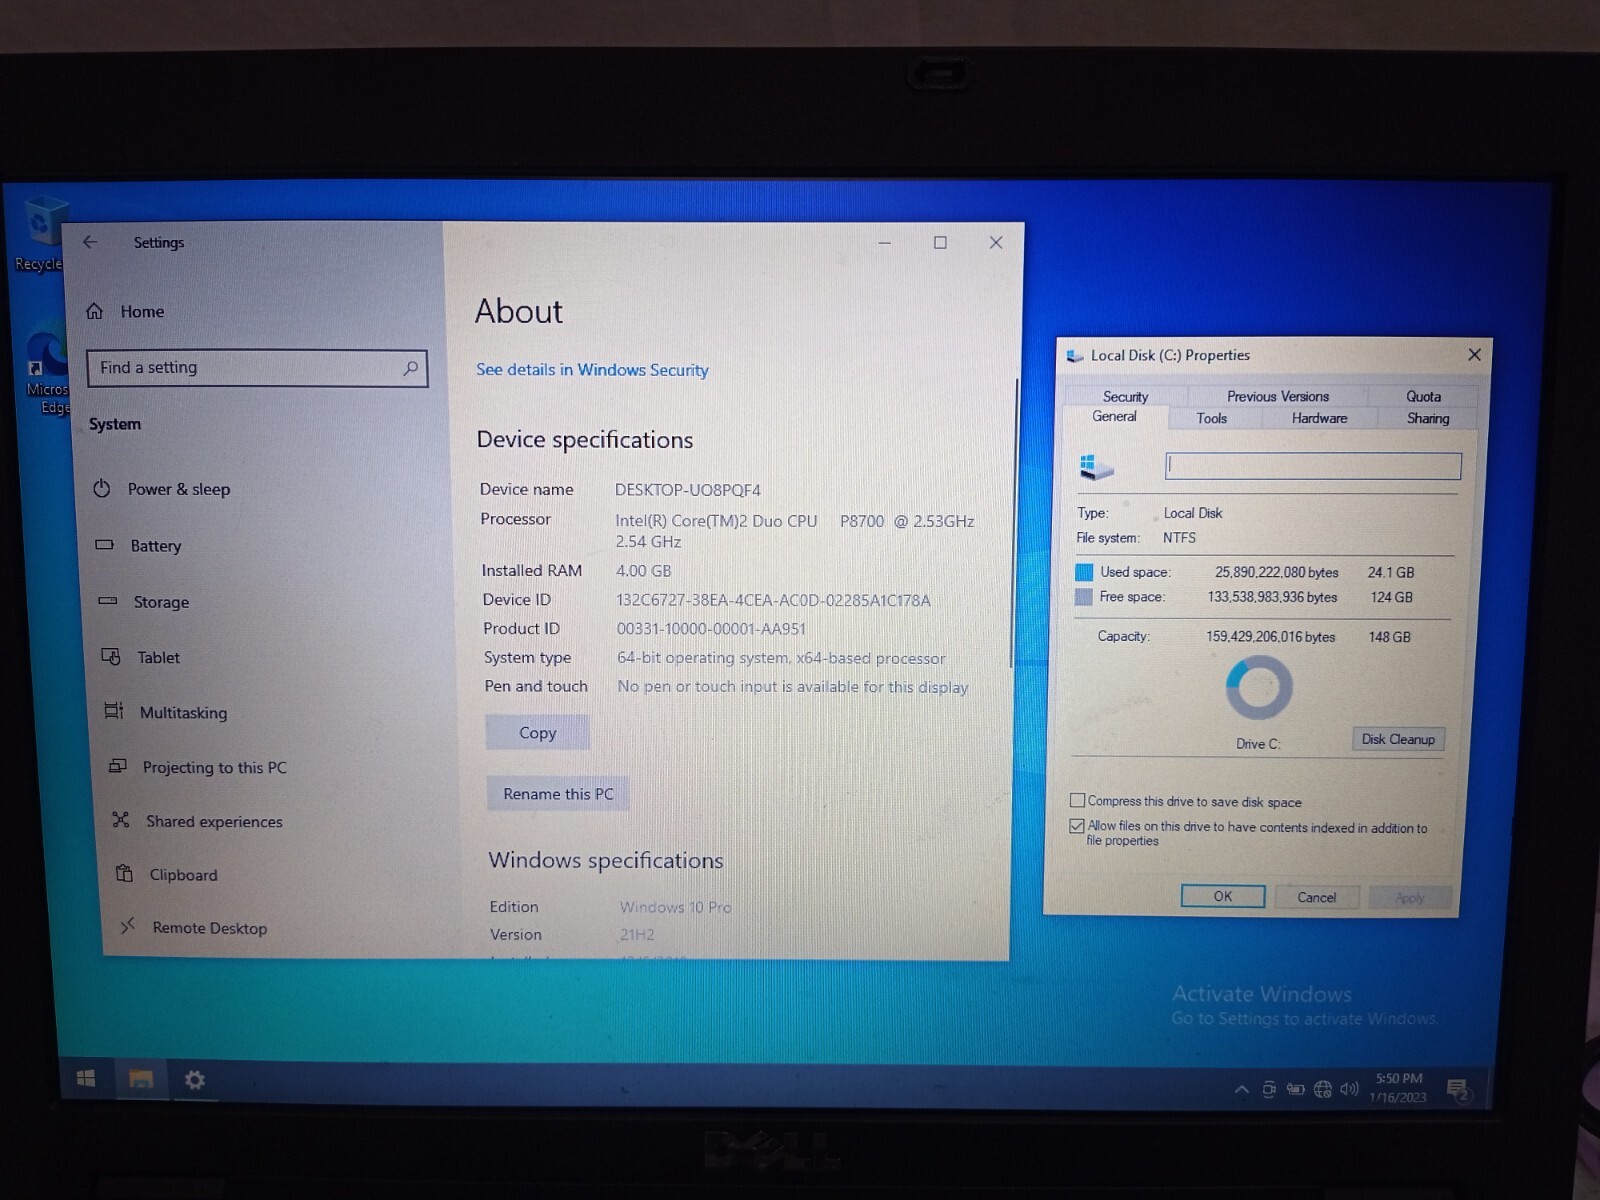Open Projecting to this PC settings

click(x=198, y=767)
